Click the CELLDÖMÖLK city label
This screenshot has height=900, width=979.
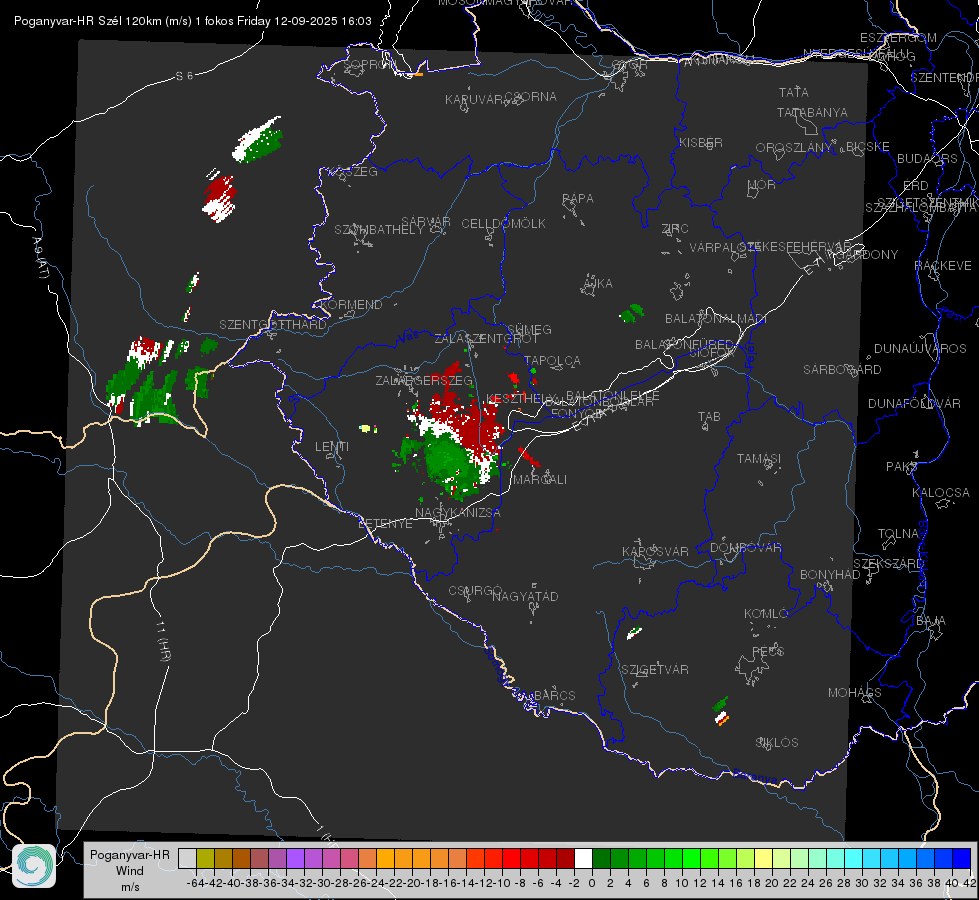(x=504, y=224)
